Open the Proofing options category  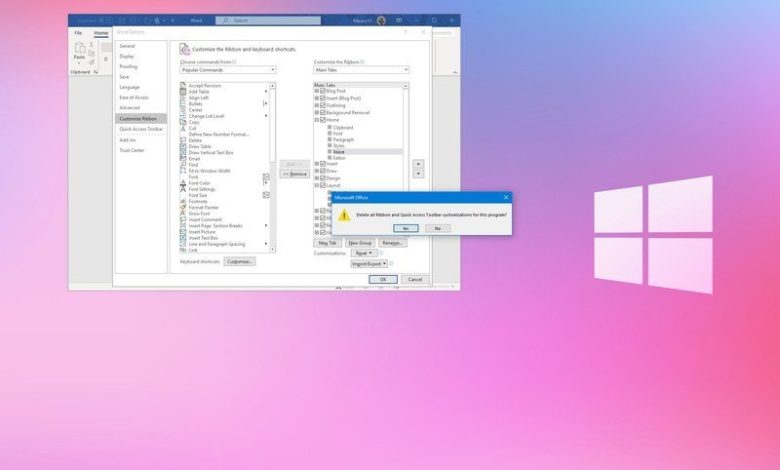(128, 66)
